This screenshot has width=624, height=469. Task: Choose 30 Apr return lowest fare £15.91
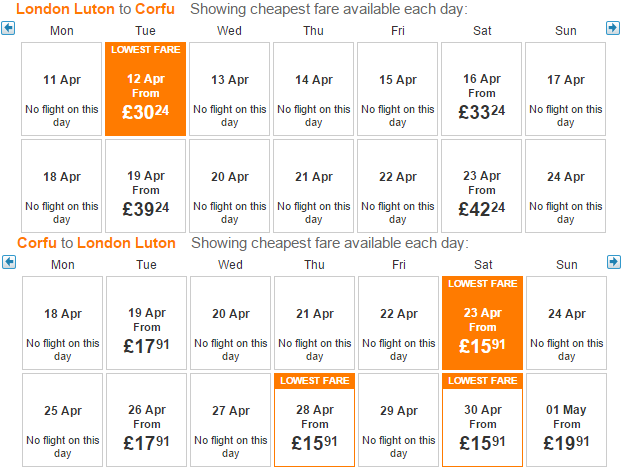(482, 420)
